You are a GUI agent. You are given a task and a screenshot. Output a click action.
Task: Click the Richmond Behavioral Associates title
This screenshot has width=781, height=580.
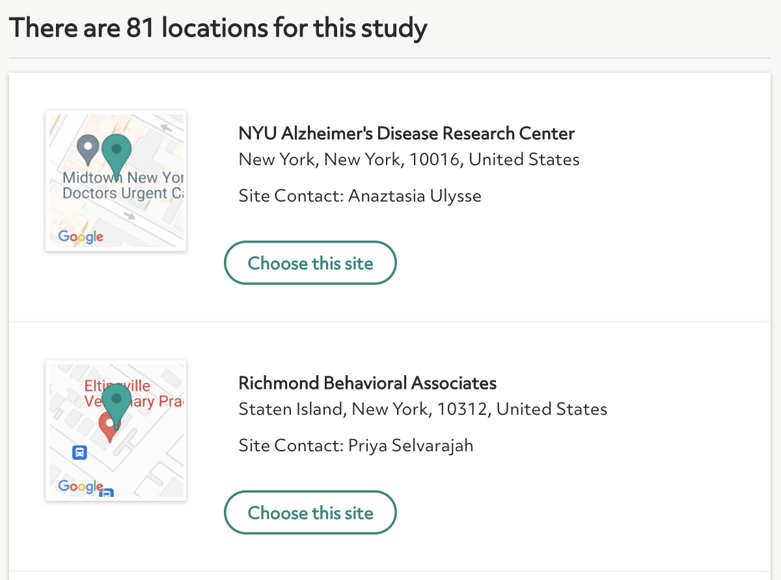368,383
